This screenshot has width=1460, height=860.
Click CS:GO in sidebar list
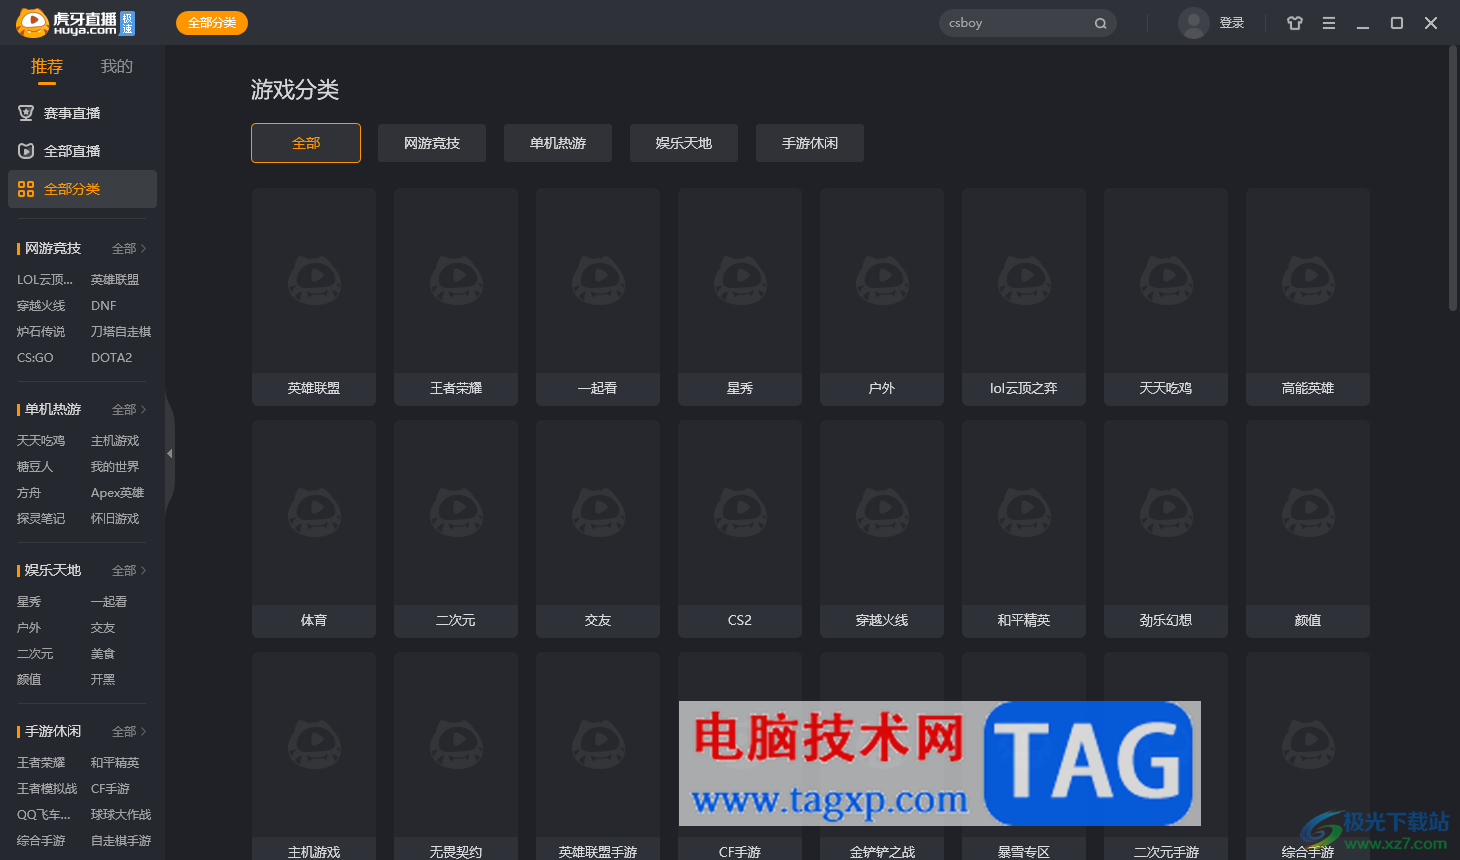pos(35,358)
